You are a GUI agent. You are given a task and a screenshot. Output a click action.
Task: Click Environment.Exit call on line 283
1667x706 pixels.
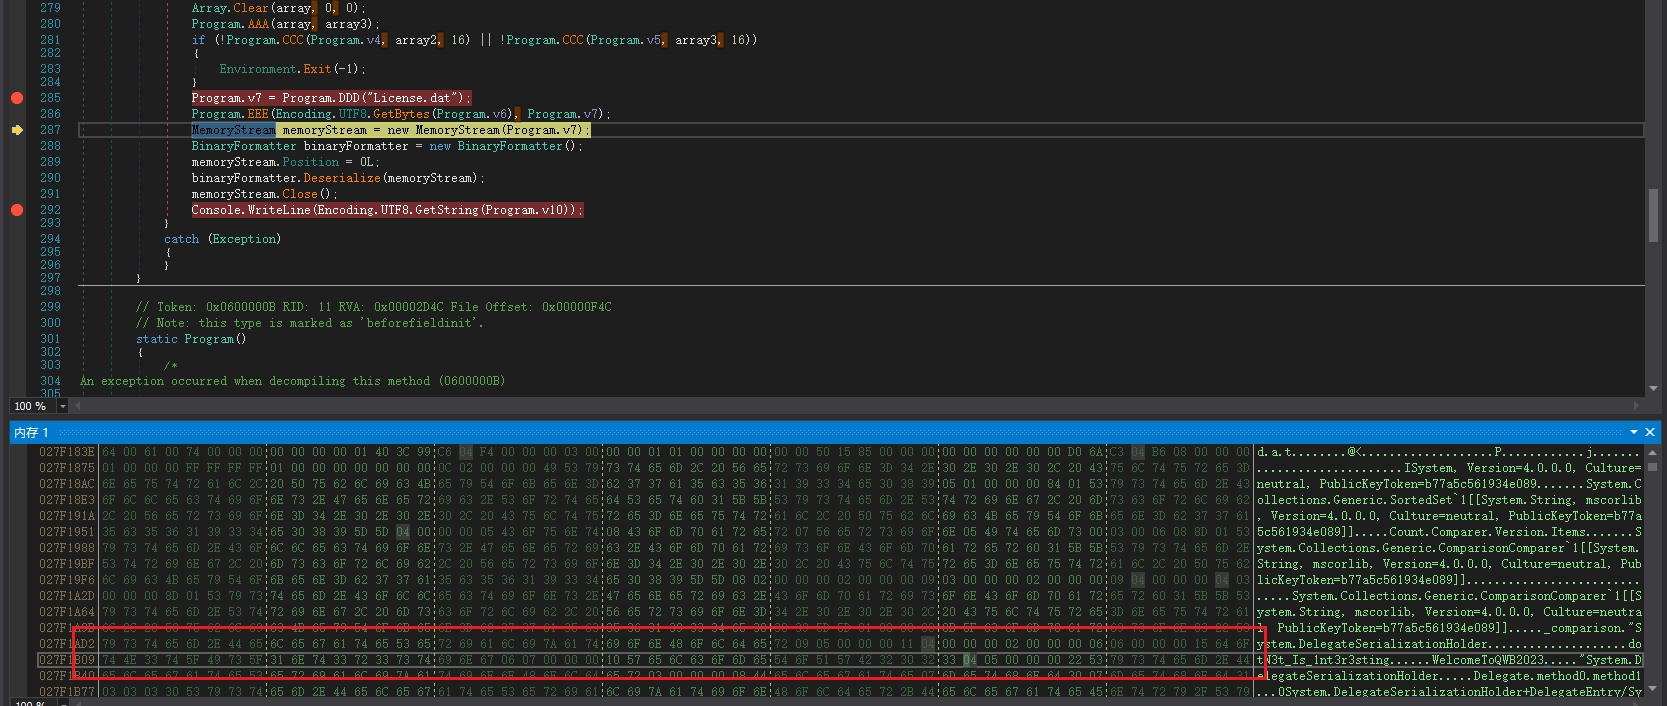(292, 69)
